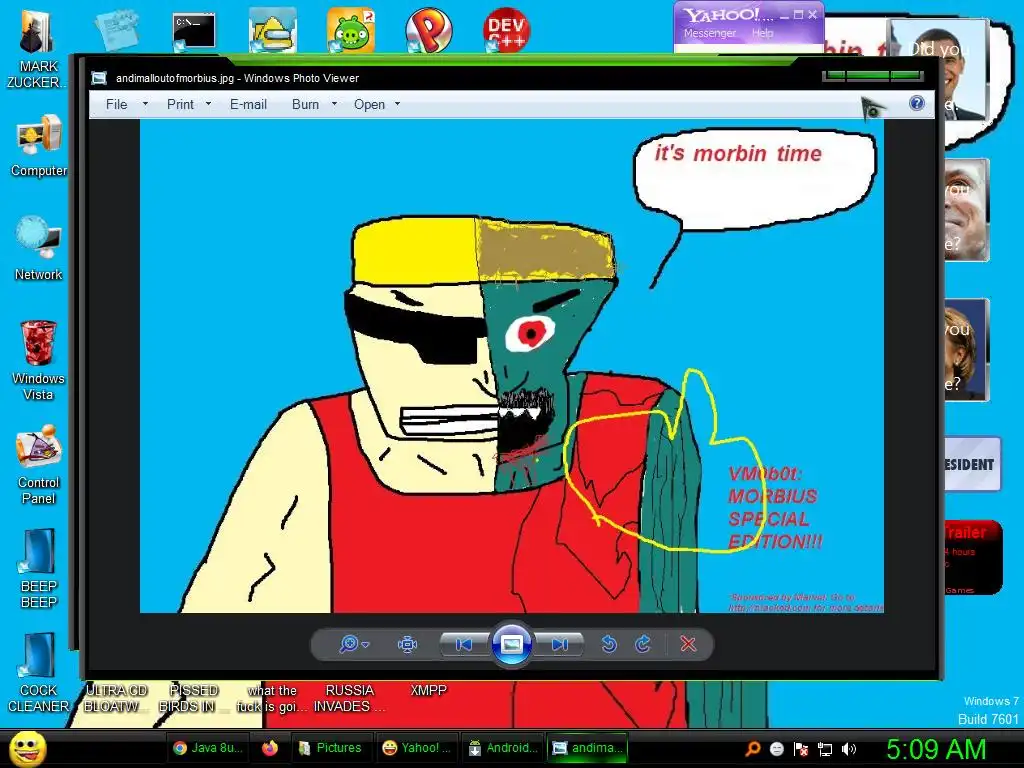The width and height of the screenshot is (1024, 768).
Task: Open the Windows Vista recycle bin icon
Action: pyautogui.click(x=39, y=360)
